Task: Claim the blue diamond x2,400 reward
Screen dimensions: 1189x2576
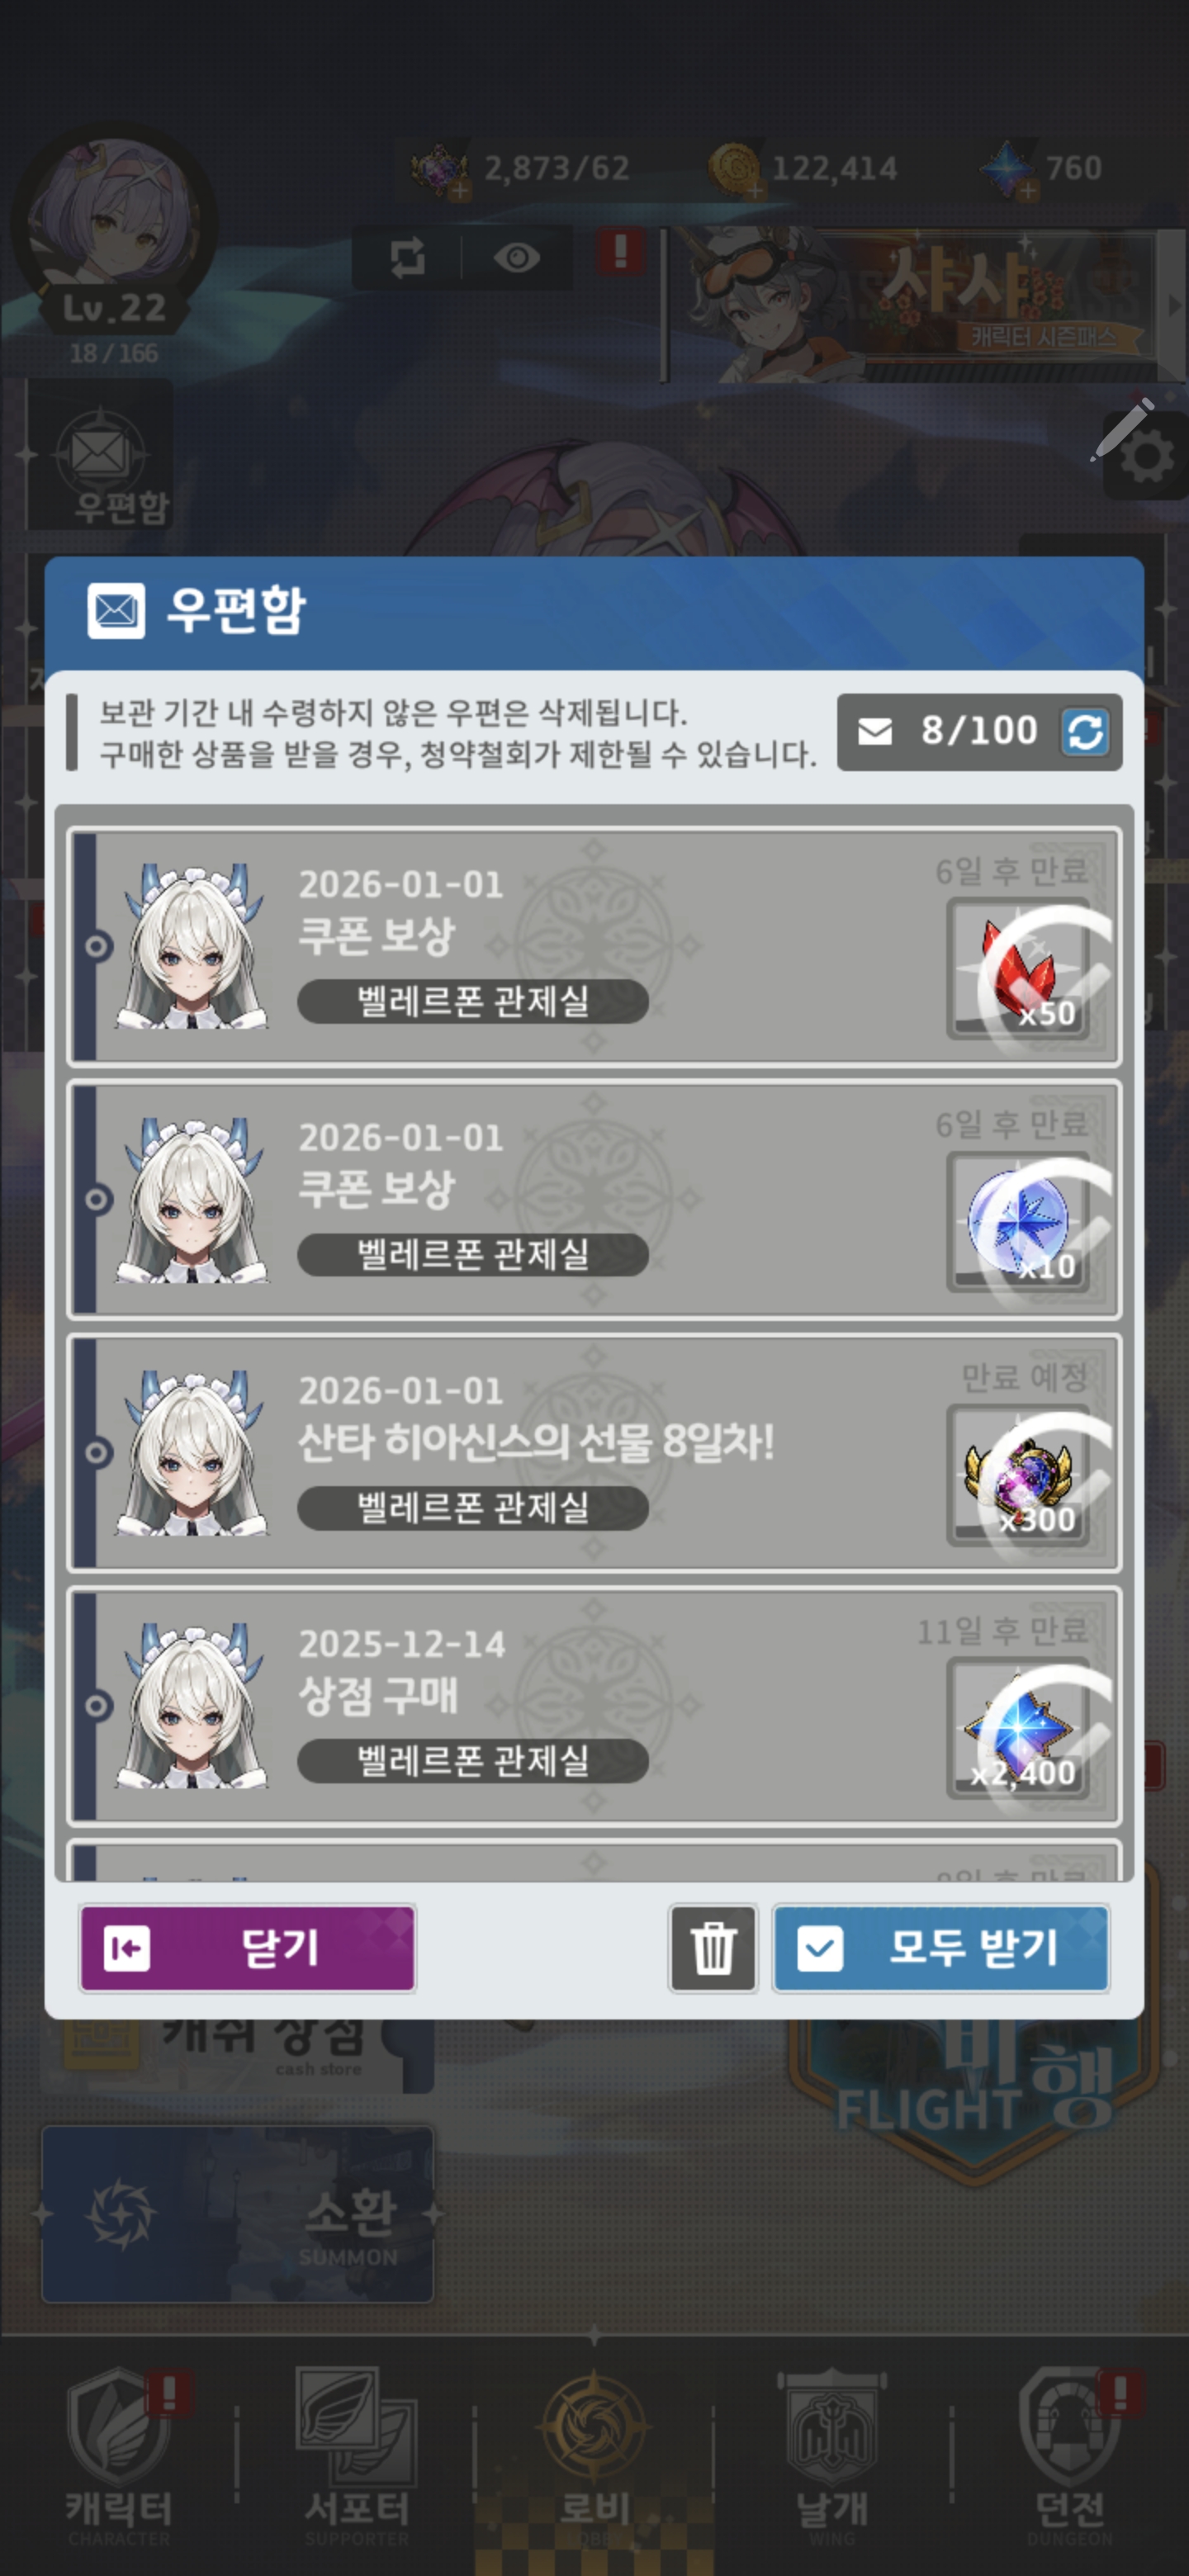Action: point(1020,1728)
